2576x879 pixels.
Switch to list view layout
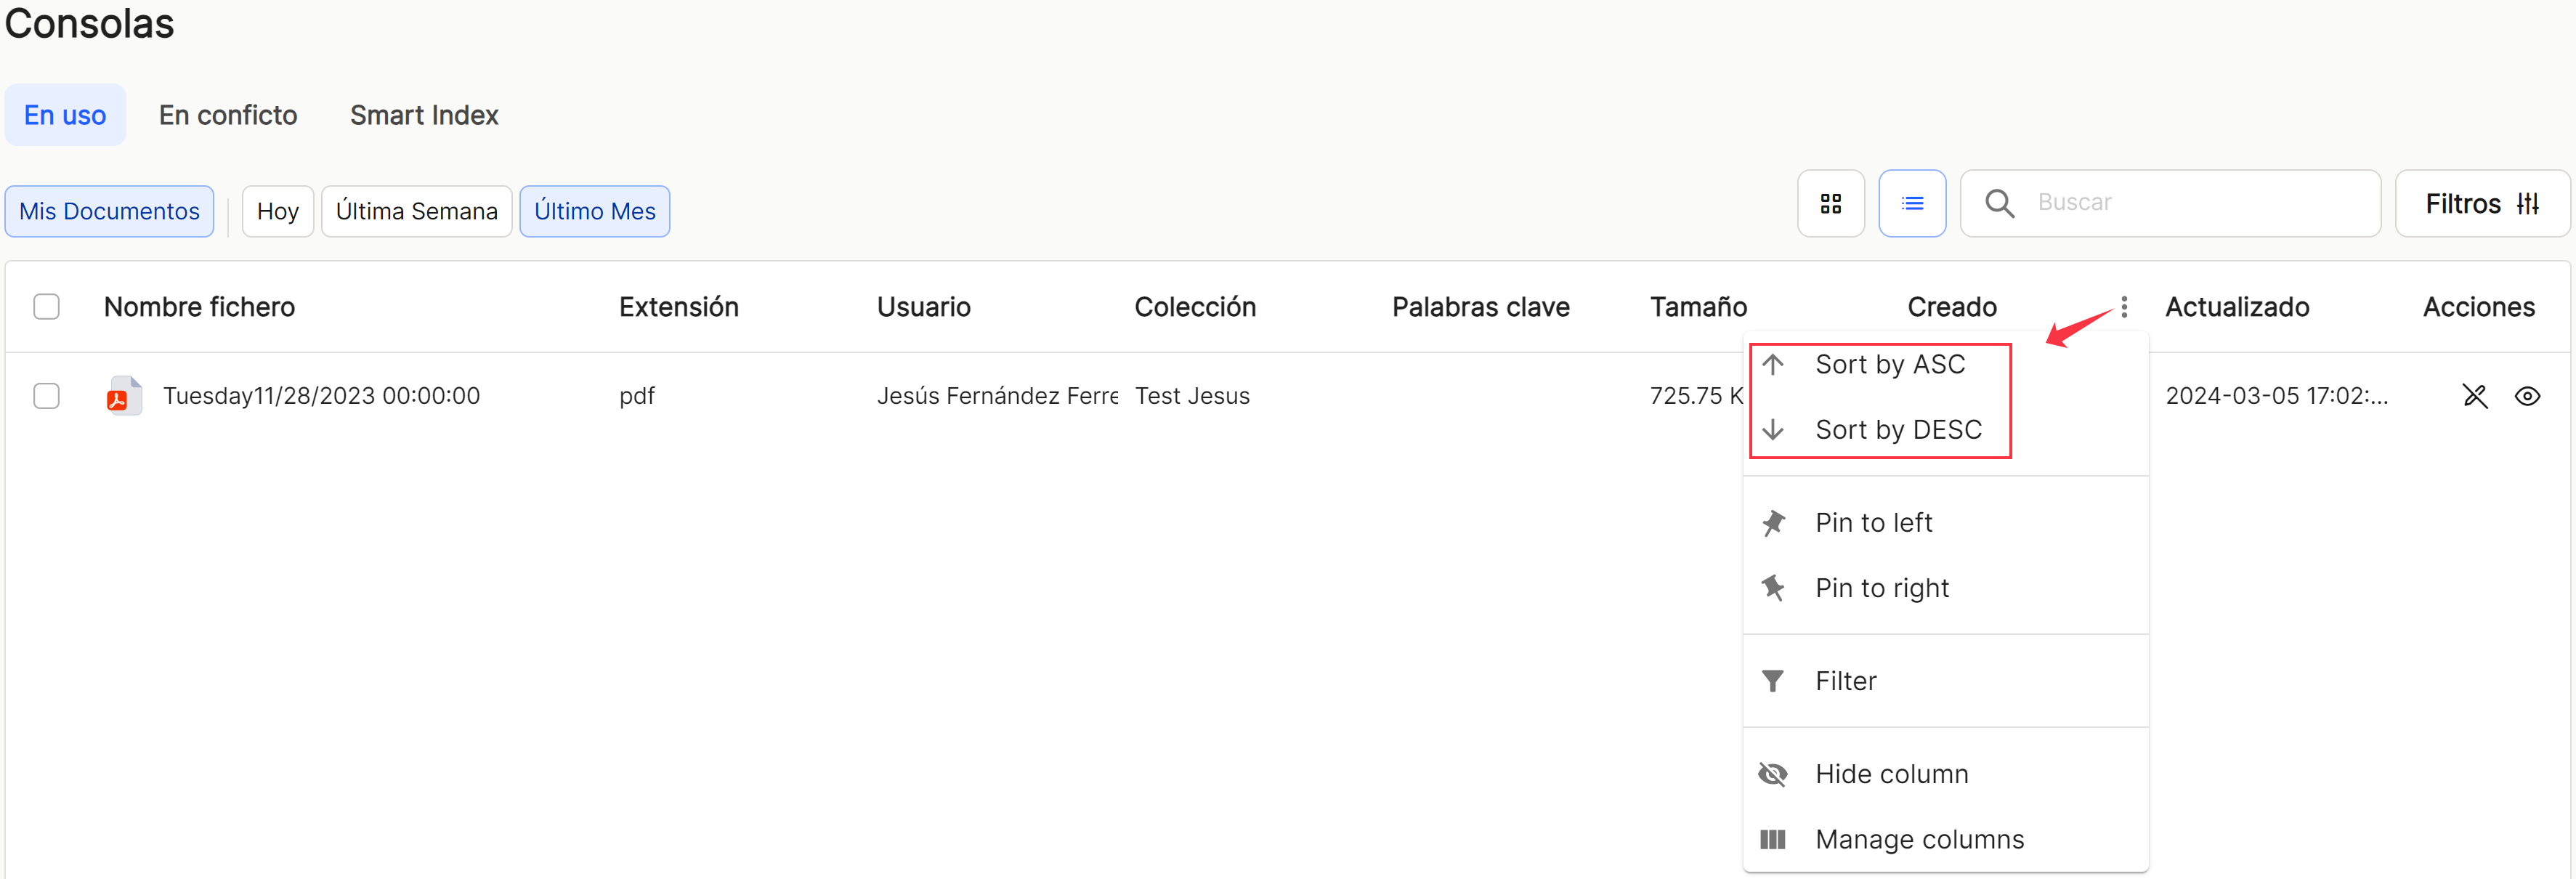point(1912,204)
